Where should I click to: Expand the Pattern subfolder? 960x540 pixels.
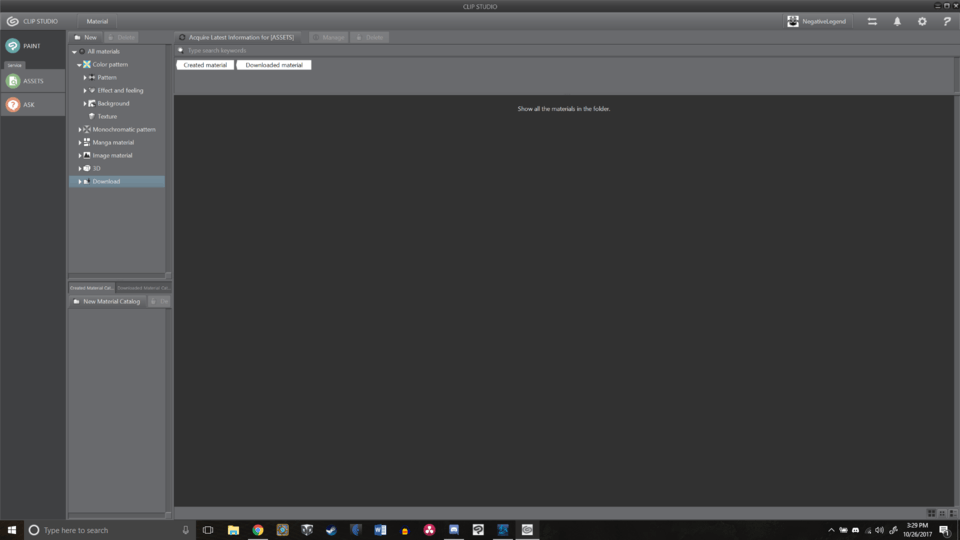pyautogui.click(x=84, y=78)
